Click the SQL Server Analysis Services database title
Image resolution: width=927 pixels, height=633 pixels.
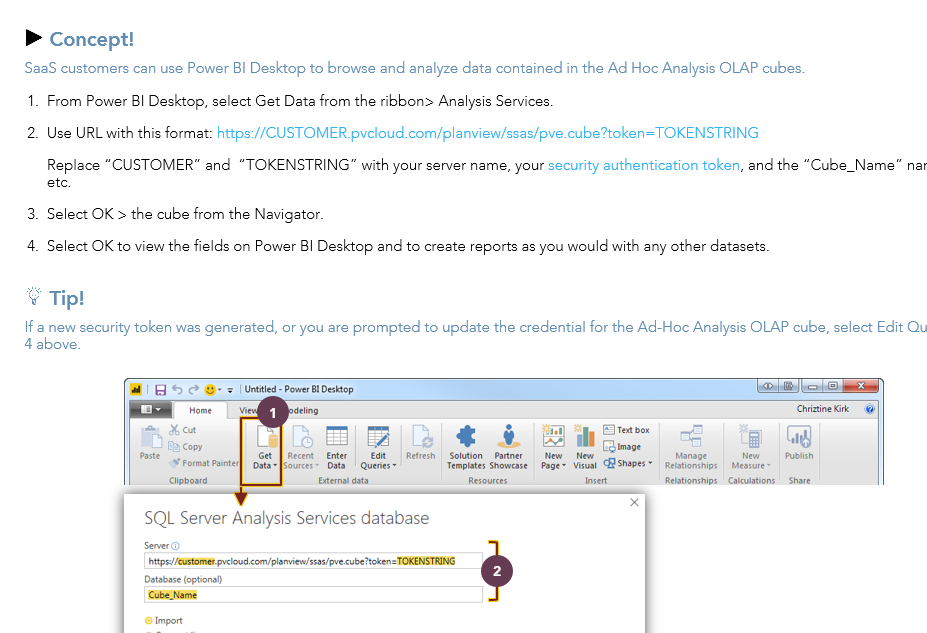287,518
